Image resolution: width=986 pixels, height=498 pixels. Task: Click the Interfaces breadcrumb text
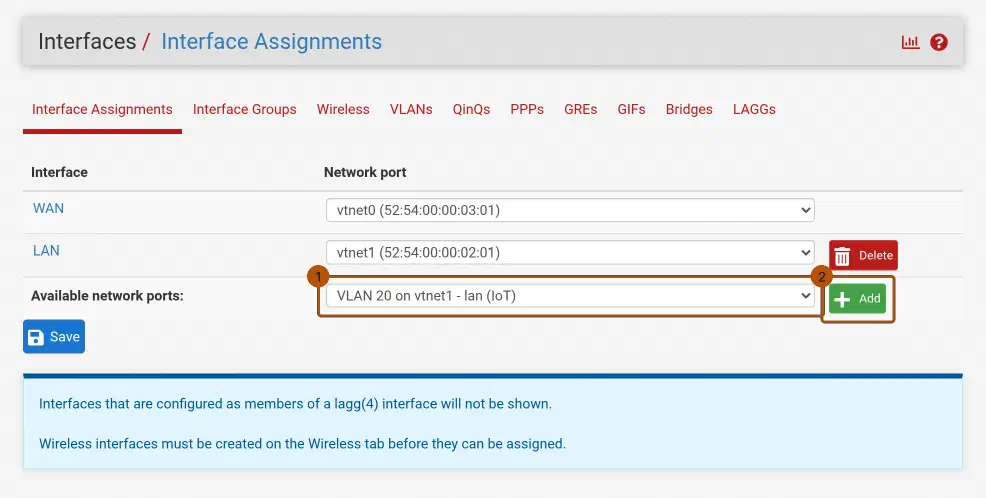(87, 42)
